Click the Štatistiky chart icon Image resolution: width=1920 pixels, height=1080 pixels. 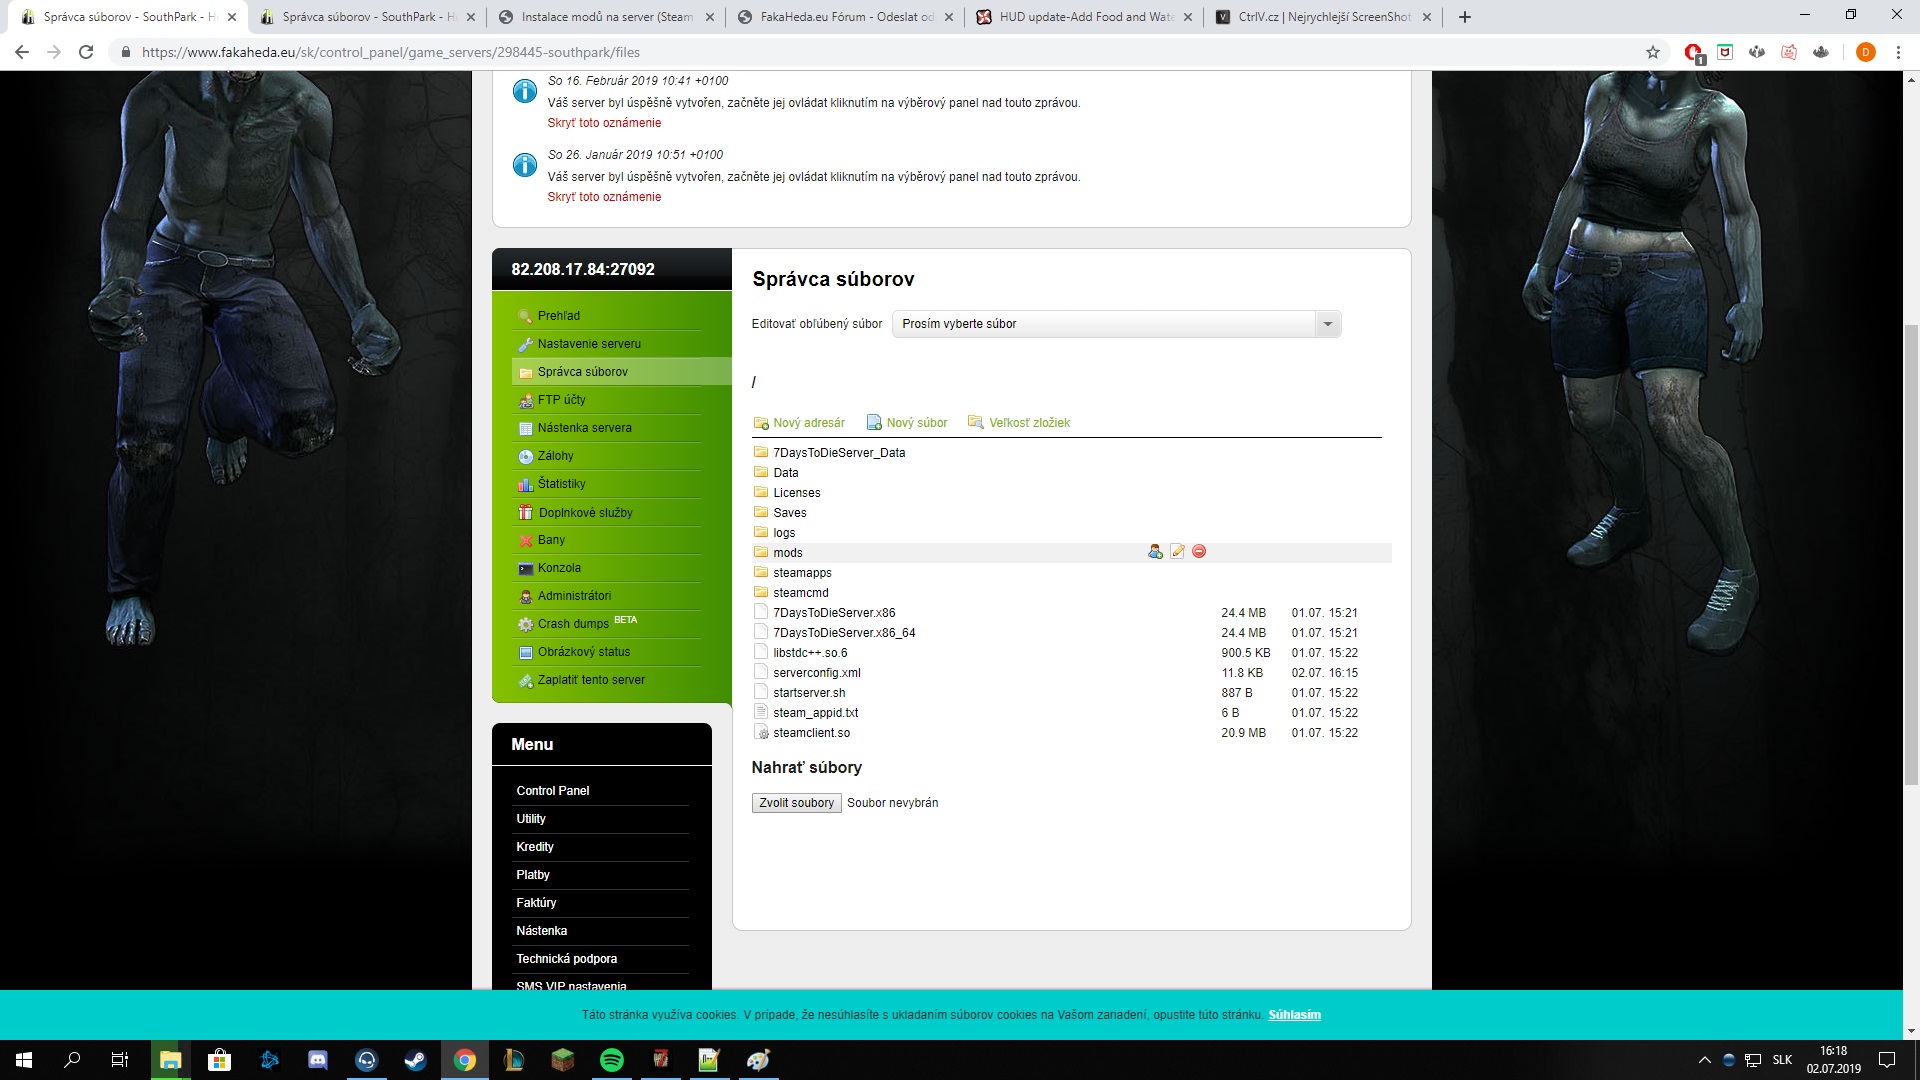point(526,484)
